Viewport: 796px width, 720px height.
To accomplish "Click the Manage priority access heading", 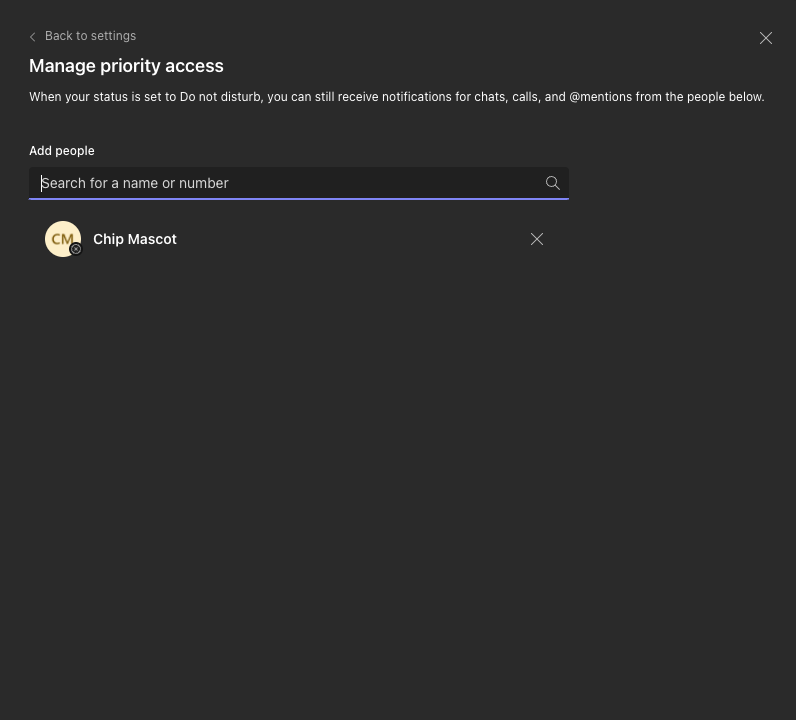I will pos(126,66).
